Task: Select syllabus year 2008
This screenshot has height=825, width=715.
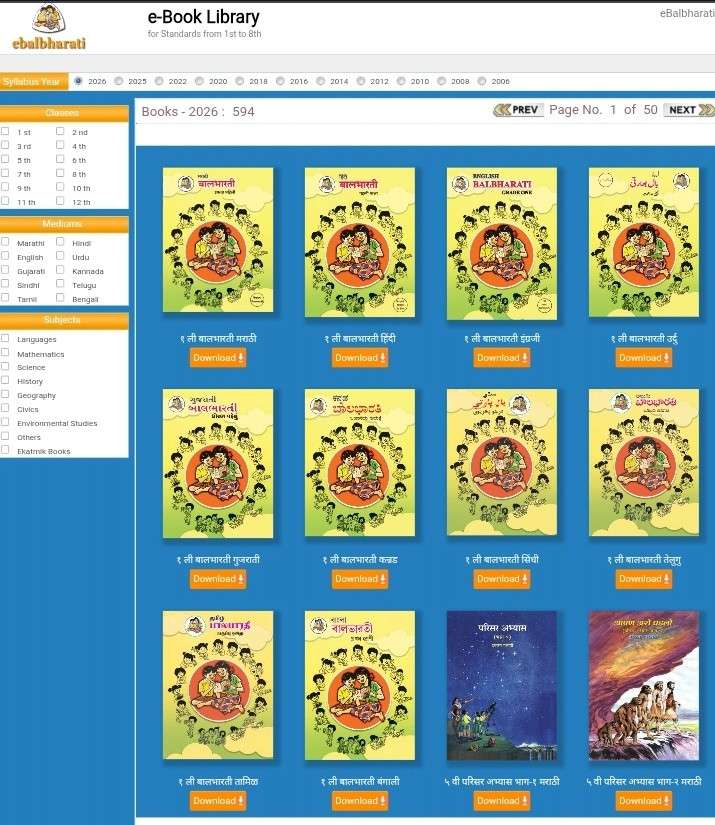Action: coord(441,81)
